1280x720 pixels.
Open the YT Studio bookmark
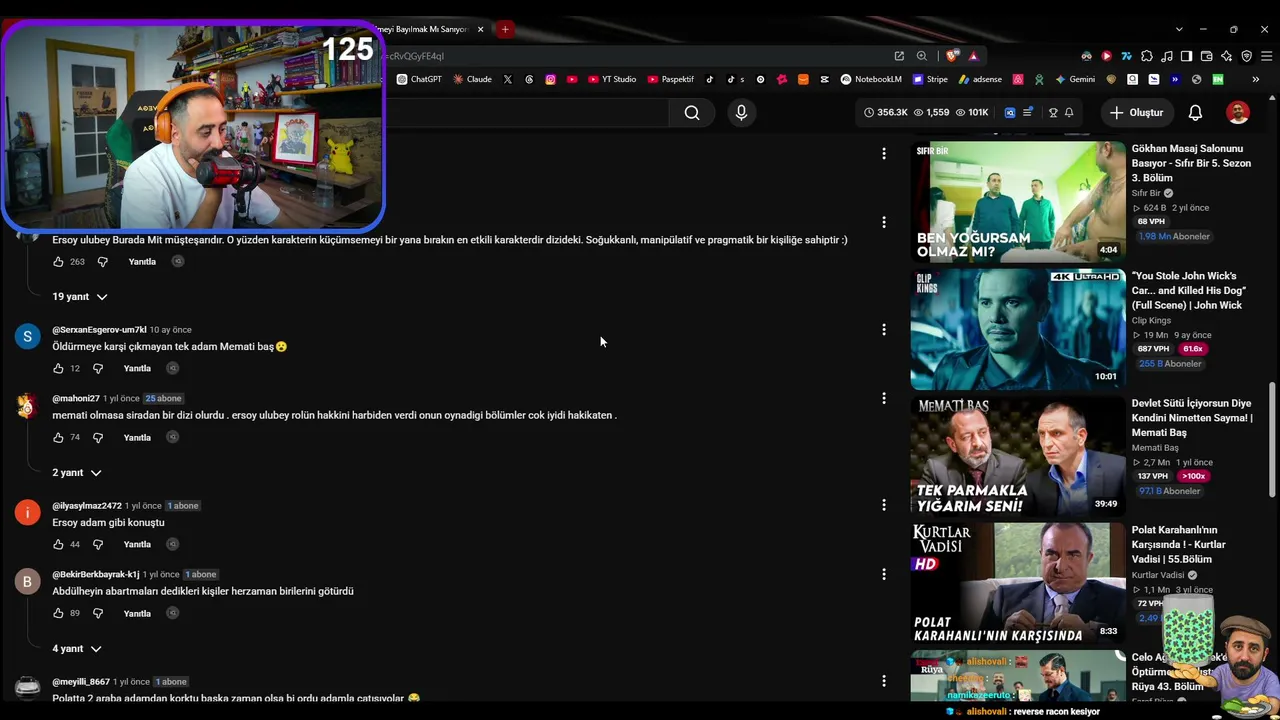612,79
